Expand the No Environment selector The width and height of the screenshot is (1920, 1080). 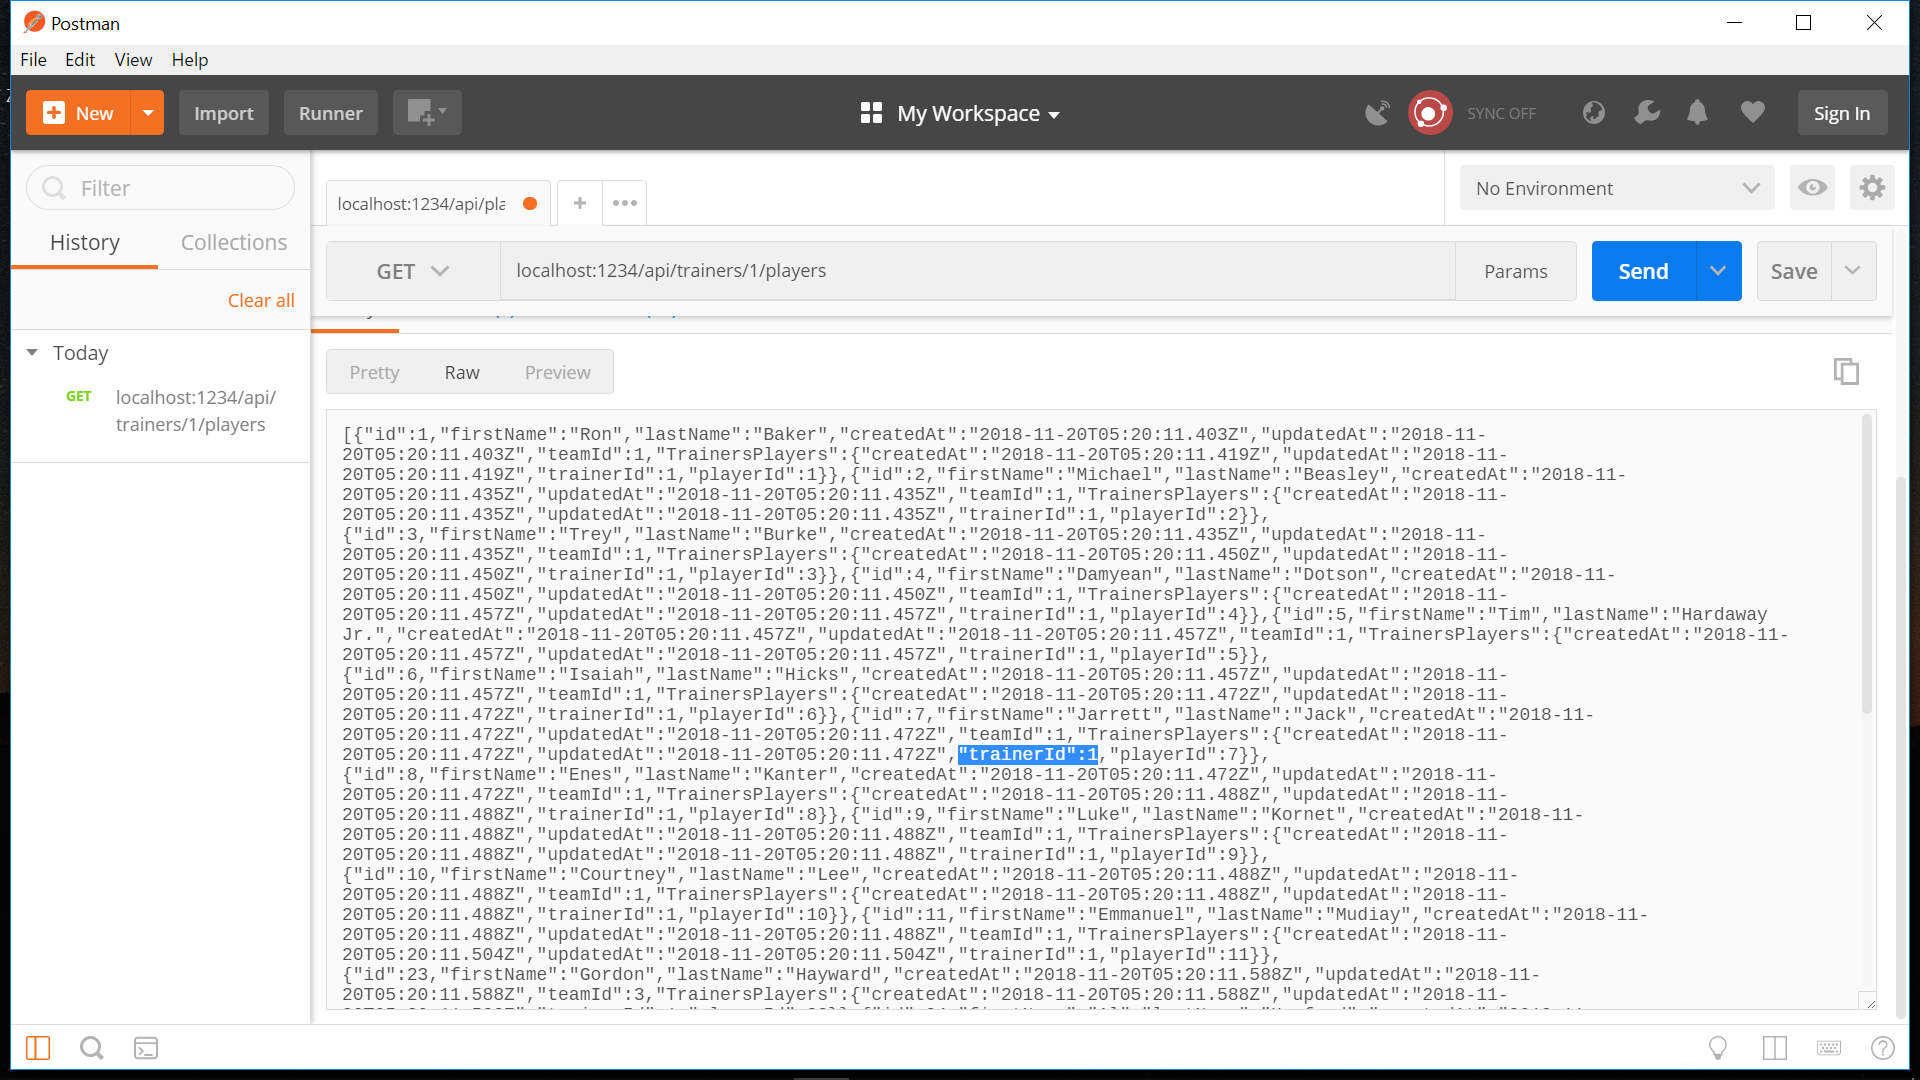1616,188
